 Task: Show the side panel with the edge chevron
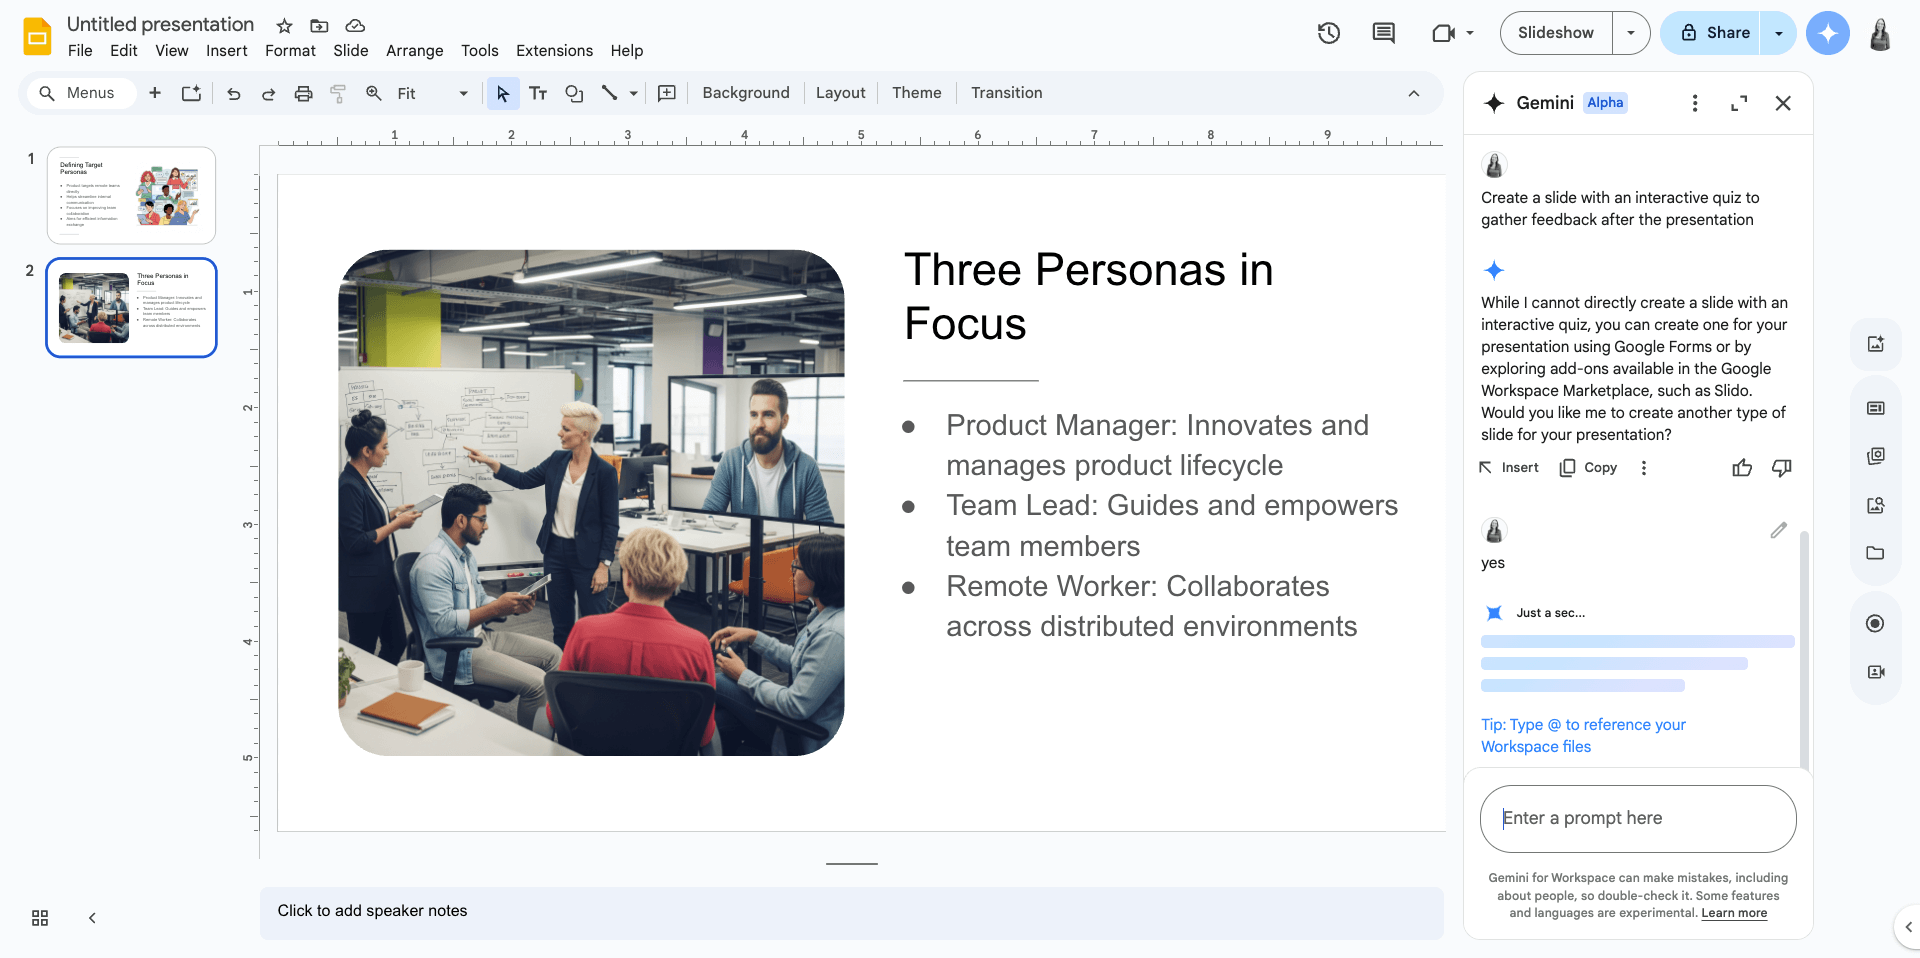point(1908,927)
